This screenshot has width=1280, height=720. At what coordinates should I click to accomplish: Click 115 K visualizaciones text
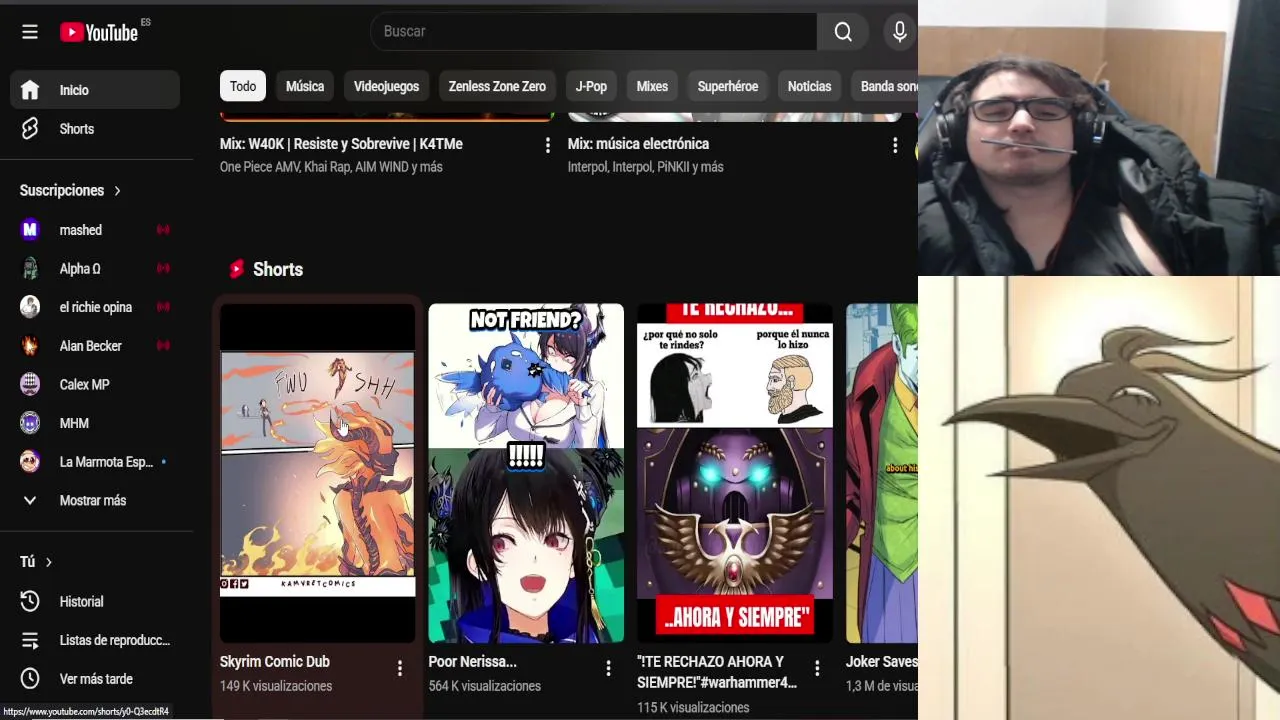(x=693, y=707)
